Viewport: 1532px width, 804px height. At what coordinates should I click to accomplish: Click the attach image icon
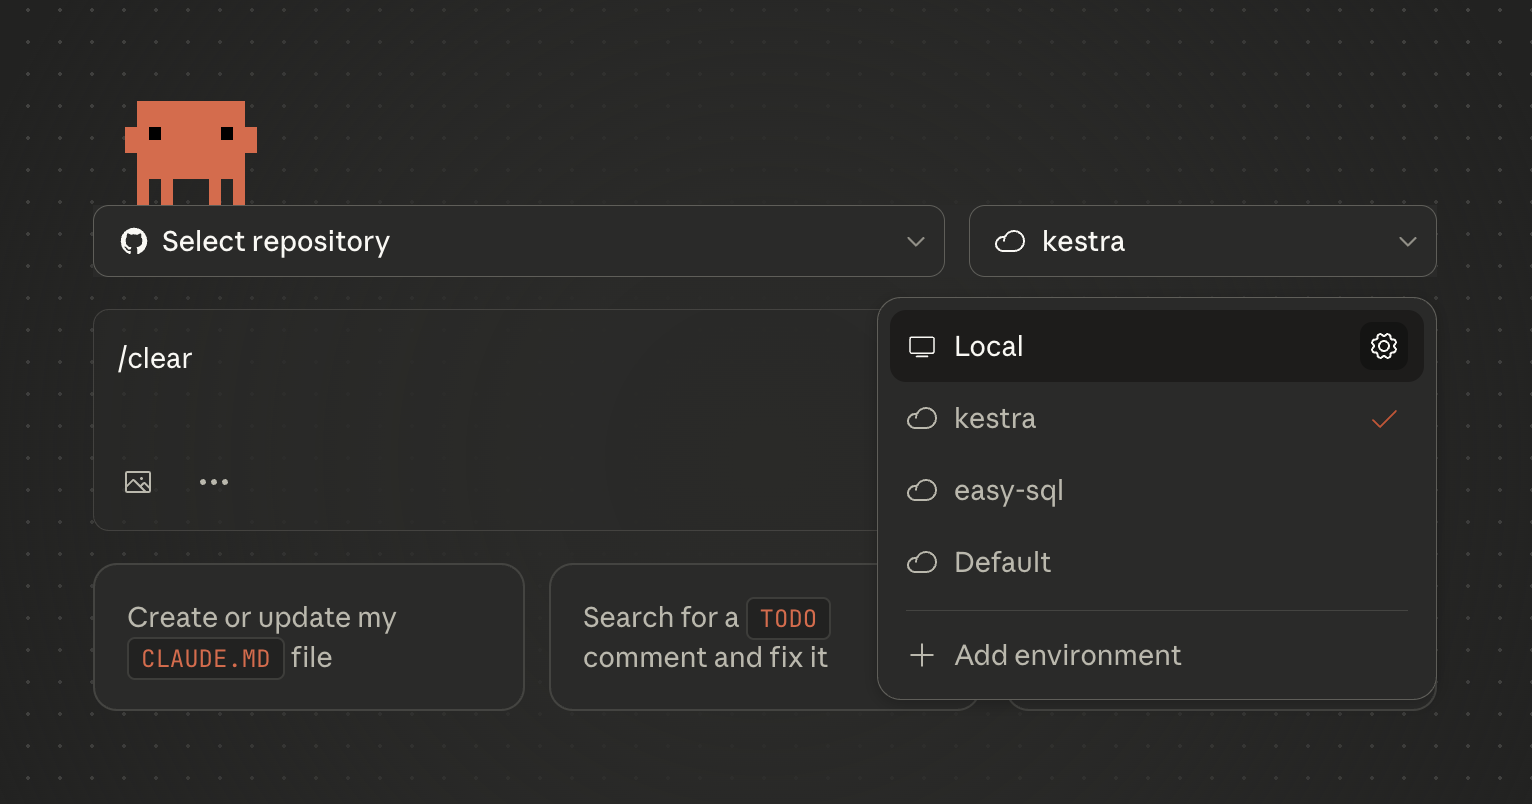tap(138, 482)
